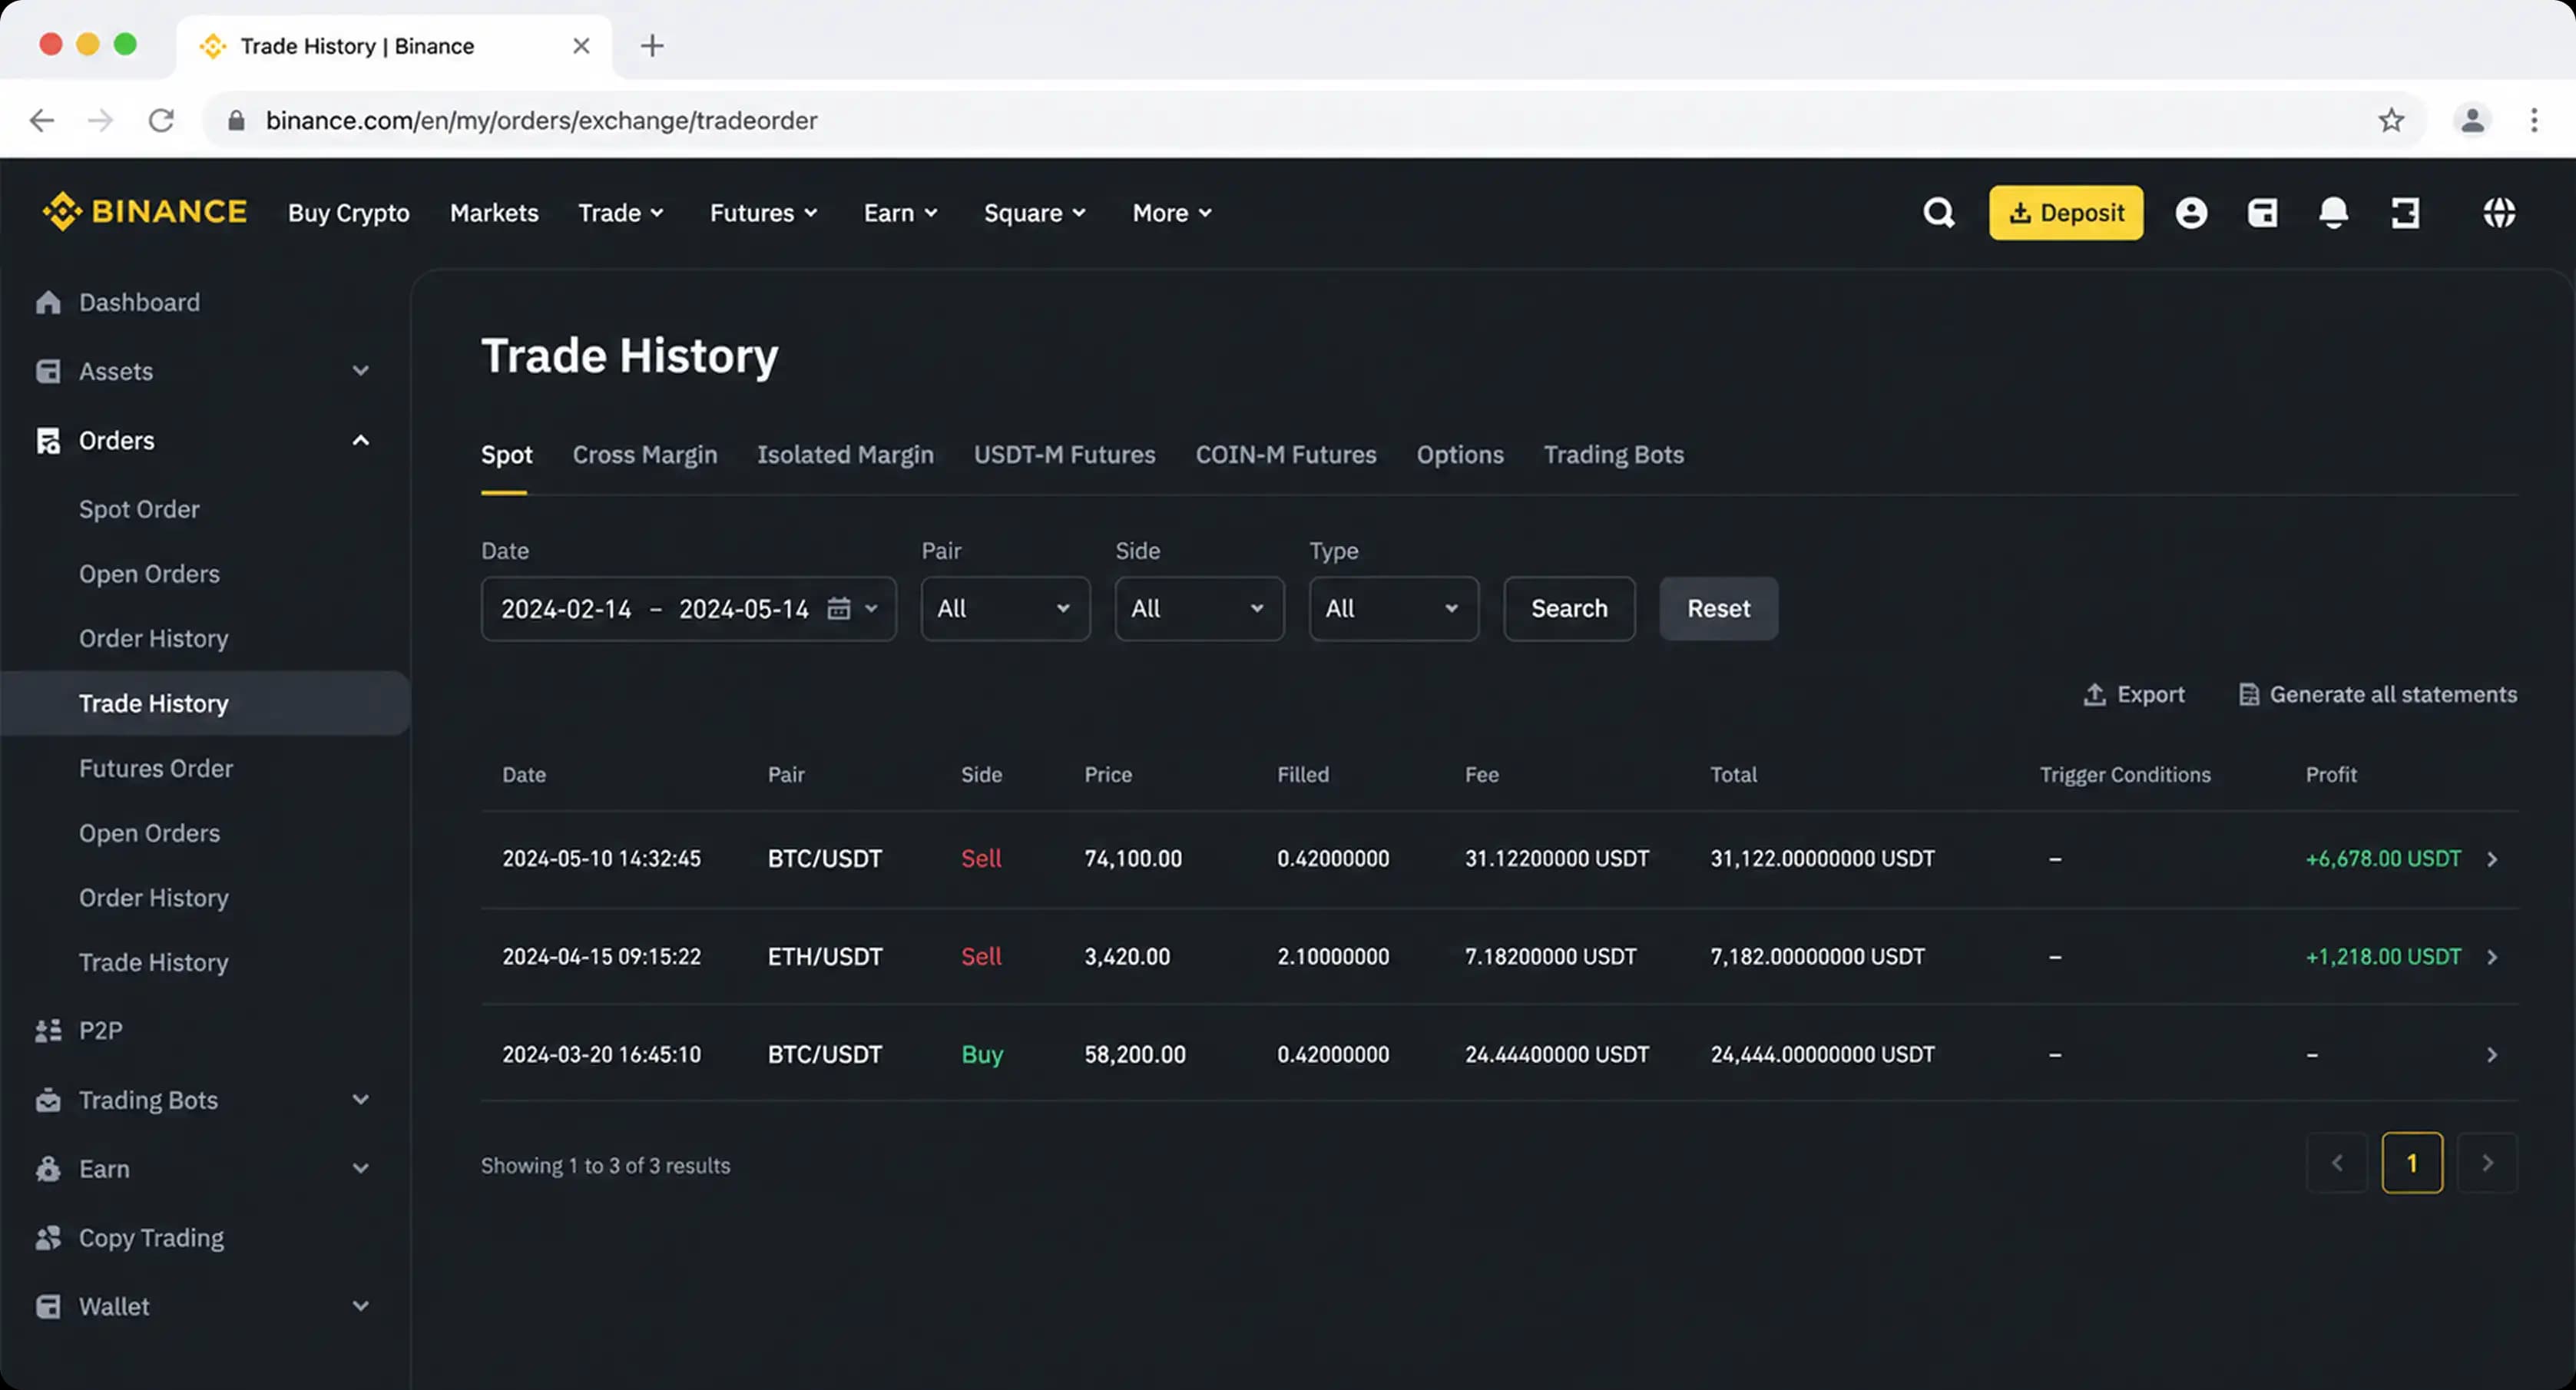Open the Square dropdown in the top navigation
Screen dimensions: 2576x1390
coord(1035,213)
